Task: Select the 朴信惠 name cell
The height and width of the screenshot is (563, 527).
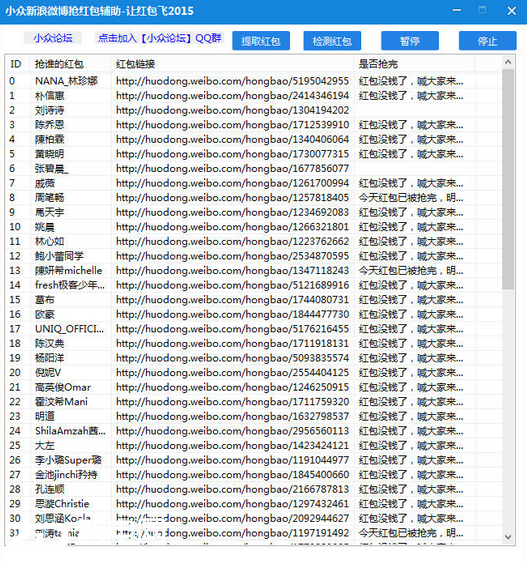Action: click(x=50, y=96)
